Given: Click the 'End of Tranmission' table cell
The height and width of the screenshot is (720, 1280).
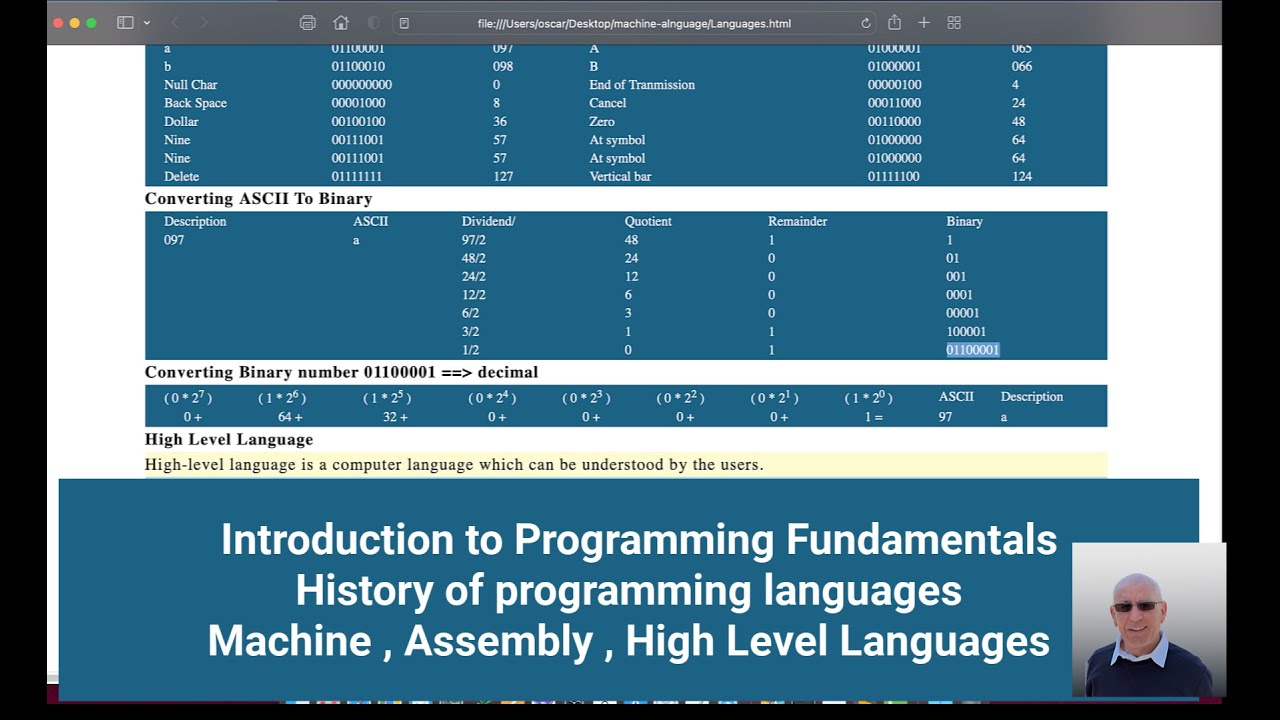Looking at the screenshot, I should click(642, 85).
